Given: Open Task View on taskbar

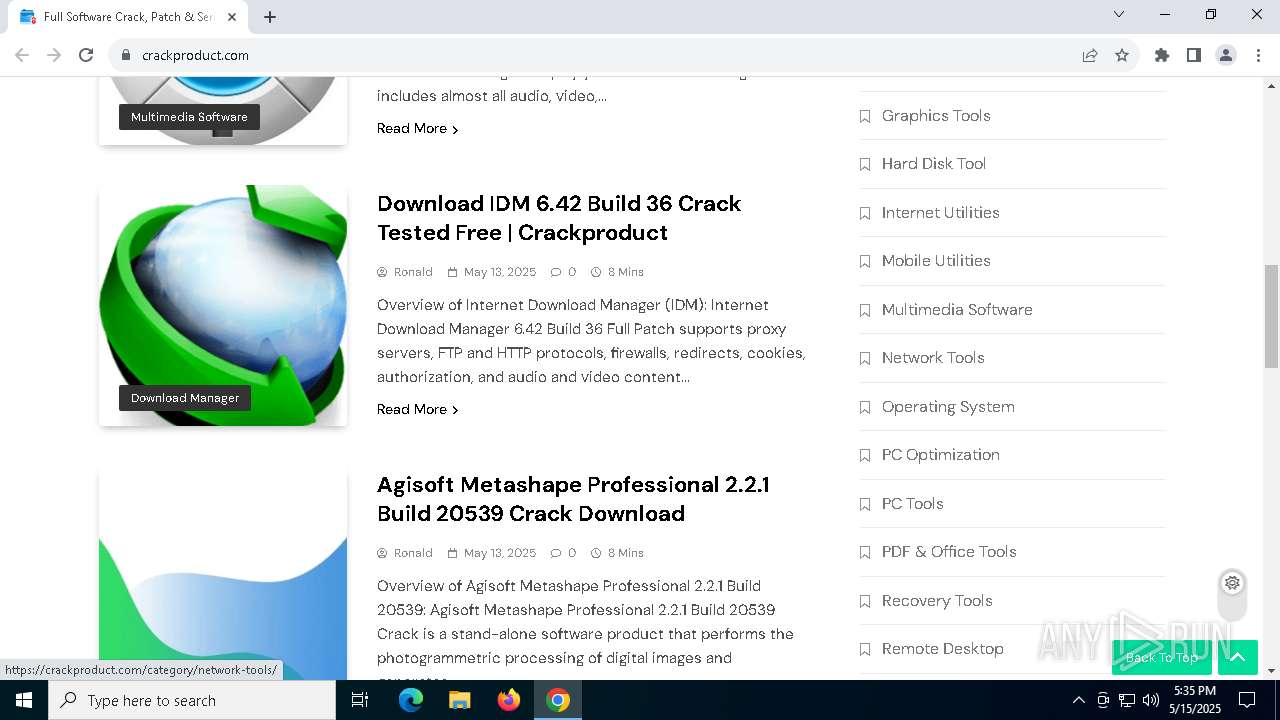Looking at the screenshot, I should (x=360, y=700).
